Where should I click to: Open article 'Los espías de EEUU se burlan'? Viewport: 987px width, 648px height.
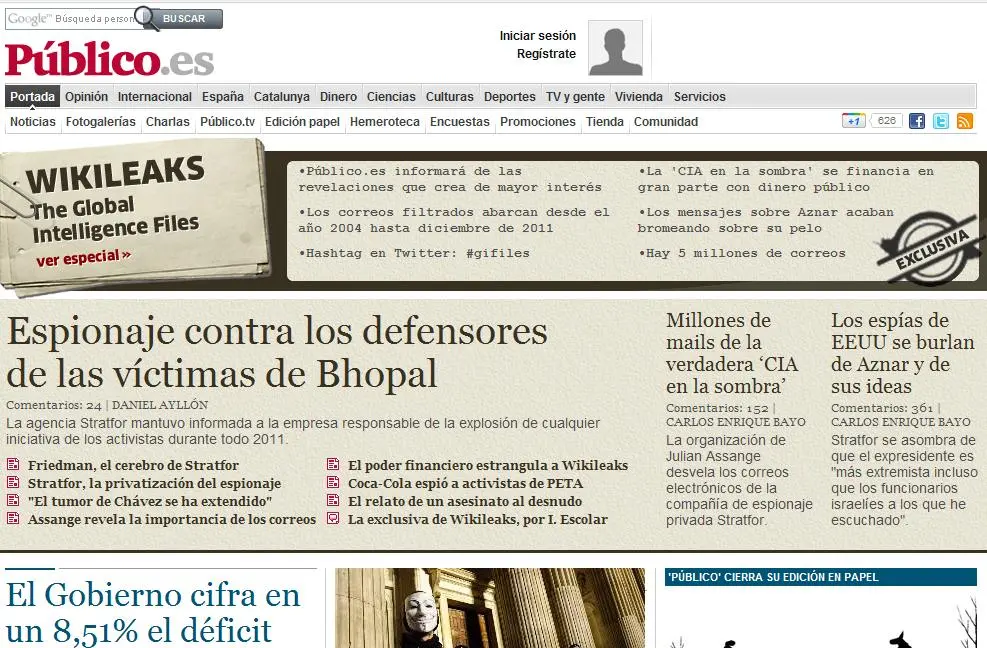coord(903,353)
